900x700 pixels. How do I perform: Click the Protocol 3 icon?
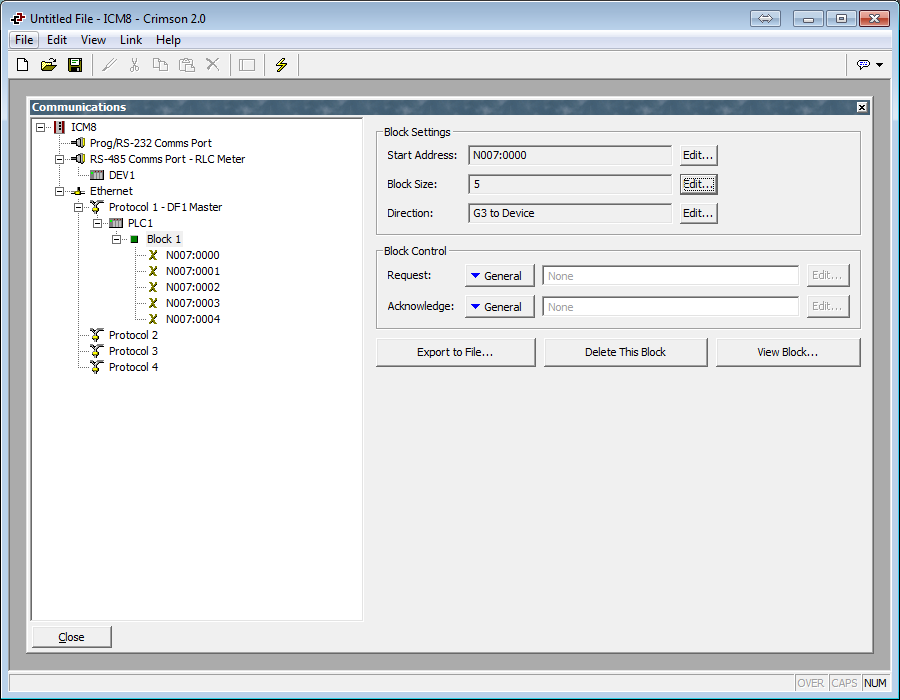97,351
